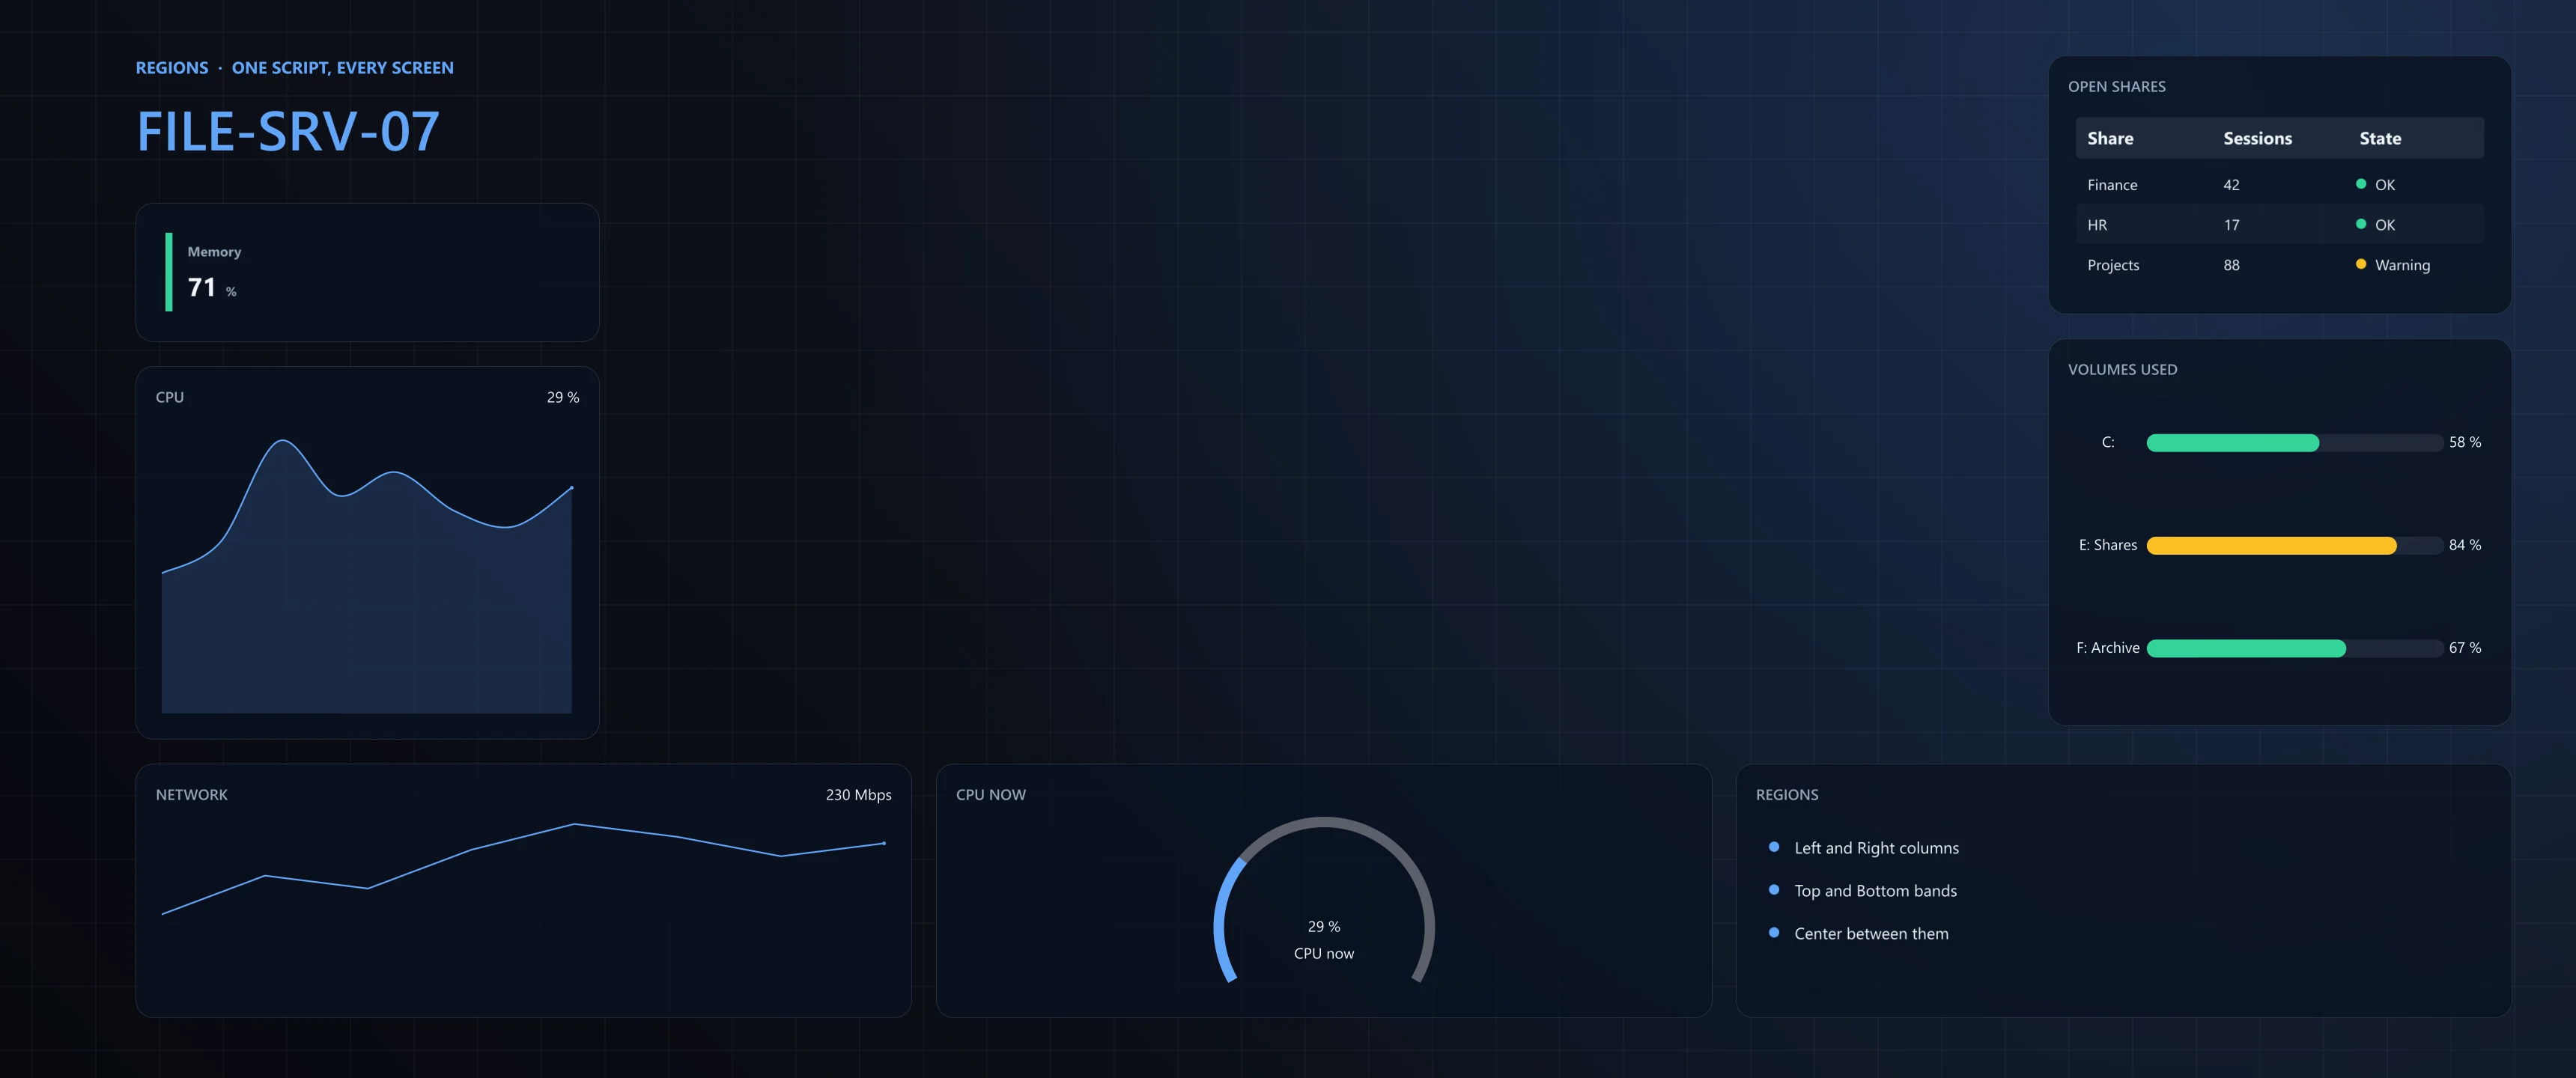Click the FILE-SRV-07 server title
The image size is (2576, 1078).
pos(288,131)
